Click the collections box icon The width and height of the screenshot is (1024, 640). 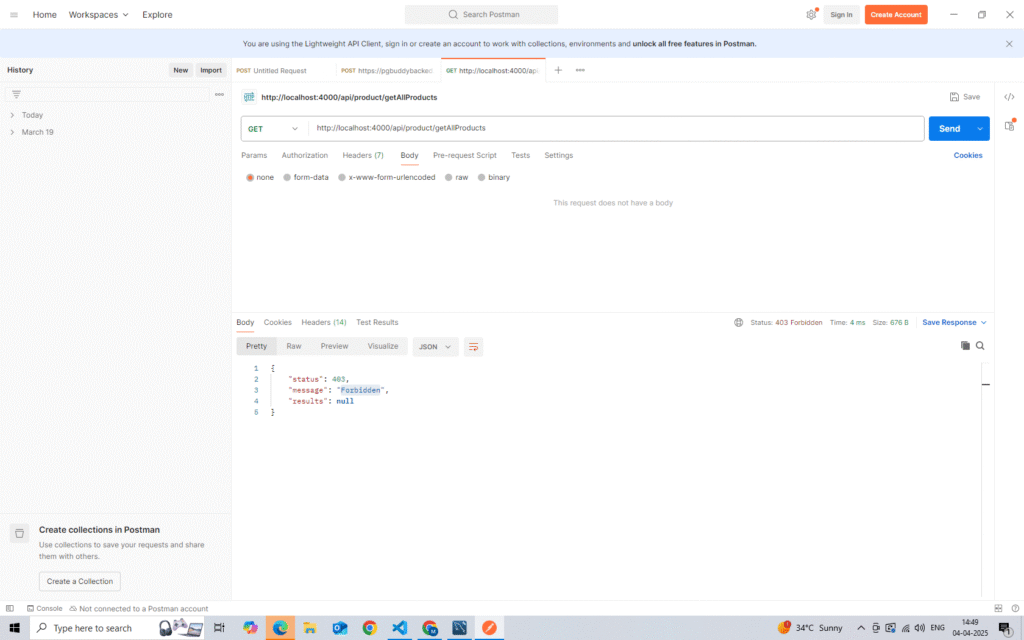[20, 534]
